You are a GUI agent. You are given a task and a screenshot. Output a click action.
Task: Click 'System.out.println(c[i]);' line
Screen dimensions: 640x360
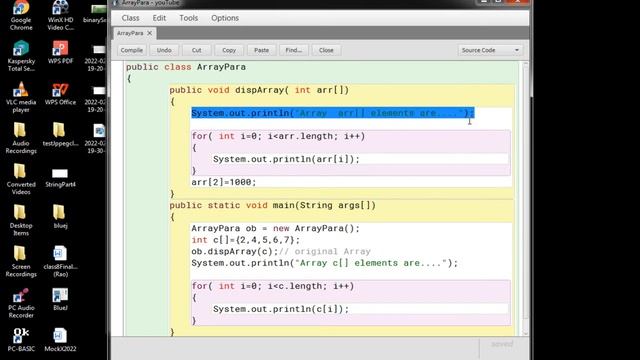tap(281, 309)
